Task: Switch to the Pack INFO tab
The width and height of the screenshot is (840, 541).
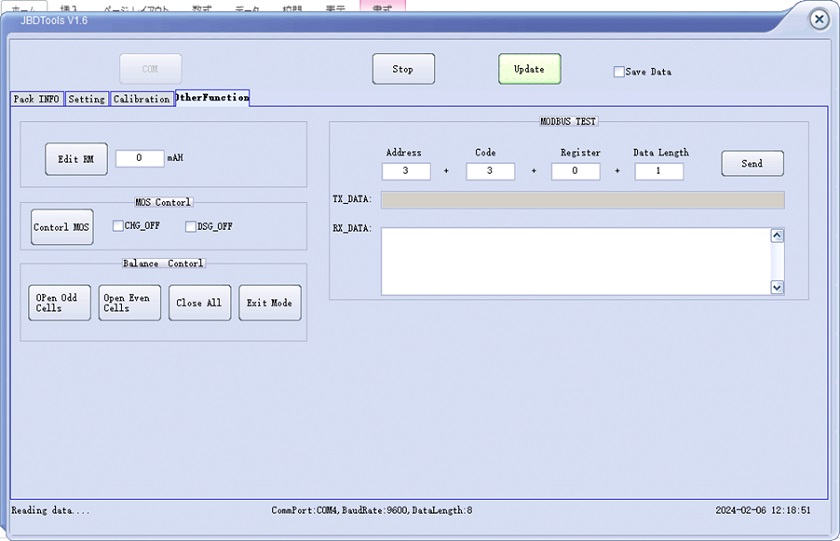Action: 37,99
